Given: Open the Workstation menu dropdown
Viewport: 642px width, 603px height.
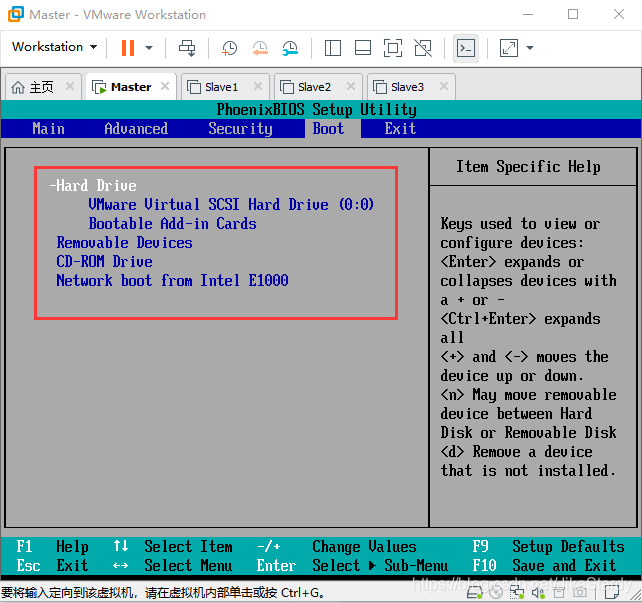Looking at the screenshot, I should pyautogui.click(x=54, y=47).
